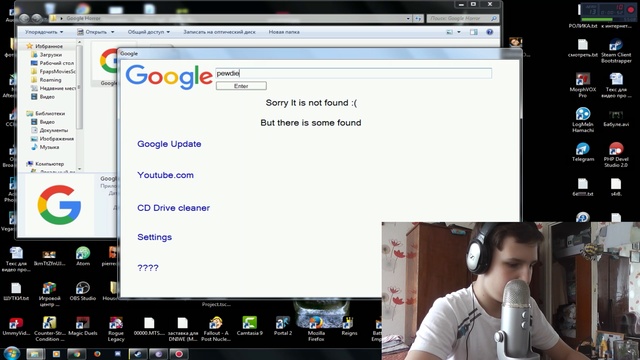Click the File Explorer icon in the taskbar
Viewport: 640px width, 360px height.
pyautogui.click(x=35, y=354)
